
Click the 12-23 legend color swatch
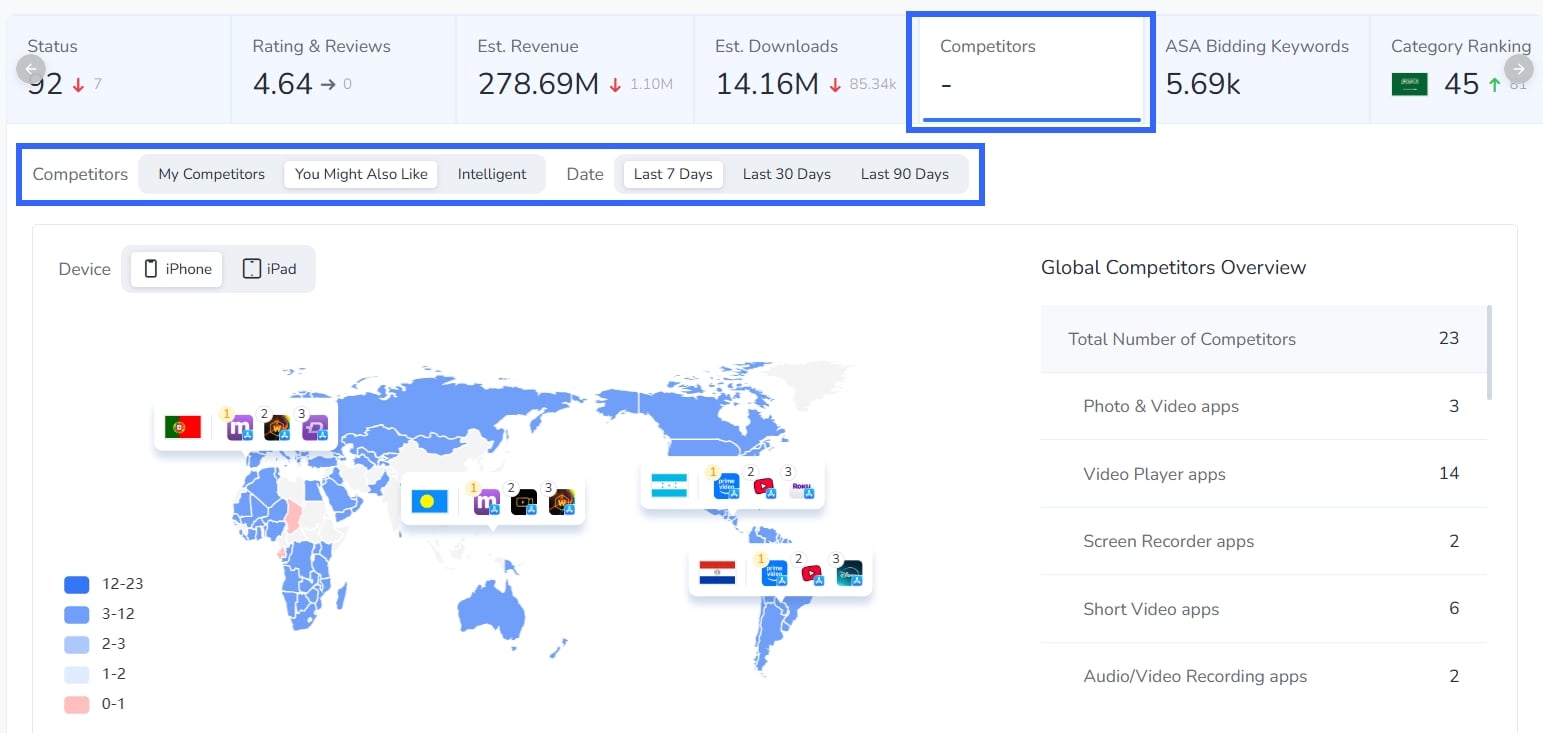pyautogui.click(x=77, y=584)
